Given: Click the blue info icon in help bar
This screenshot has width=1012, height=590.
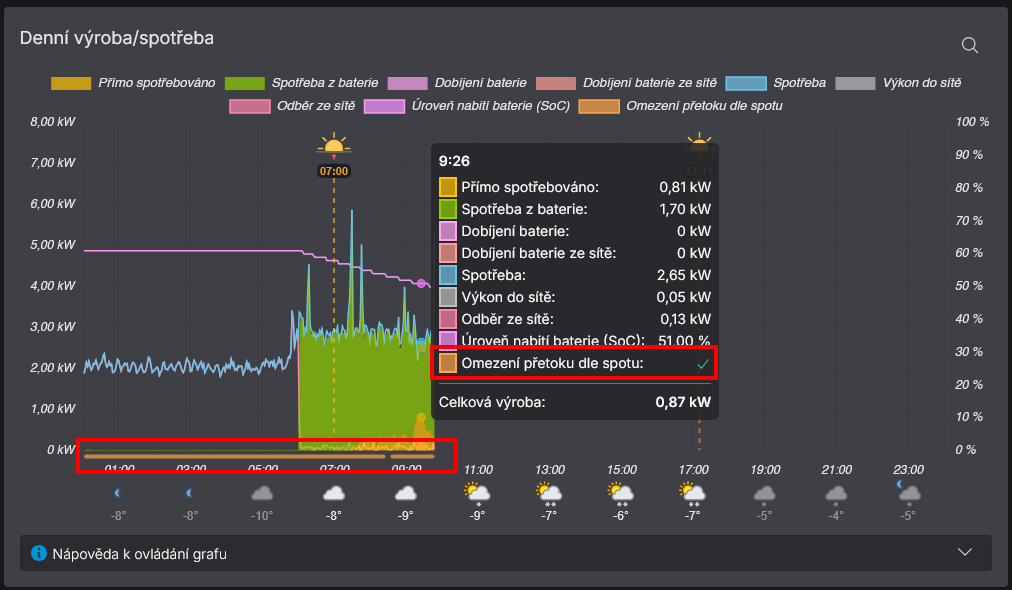Looking at the screenshot, I should (x=39, y=553).
